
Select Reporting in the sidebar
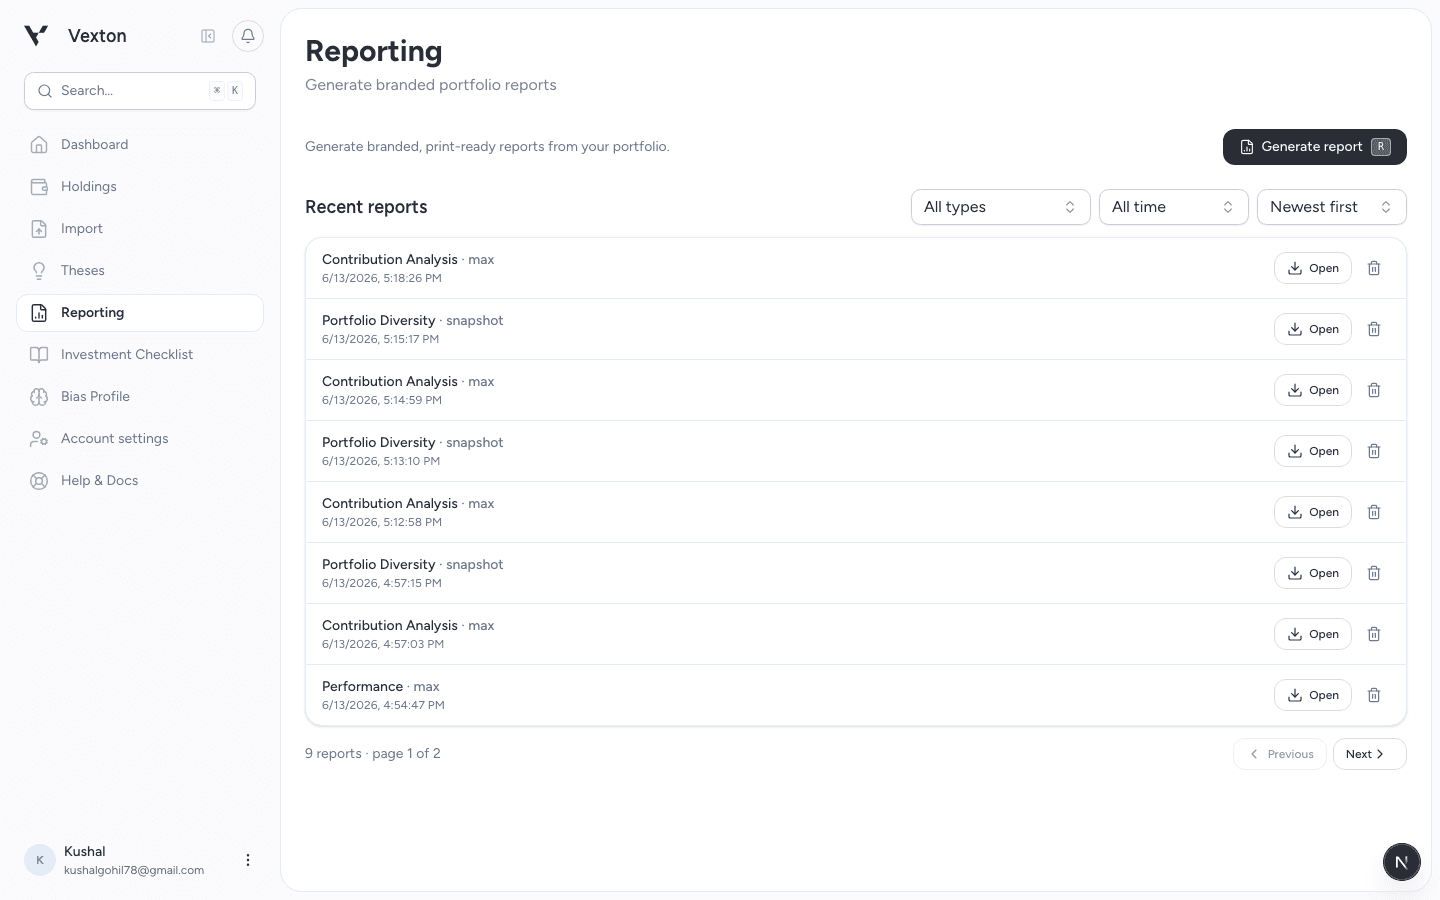pyautogui.click(x=140, y=313)
